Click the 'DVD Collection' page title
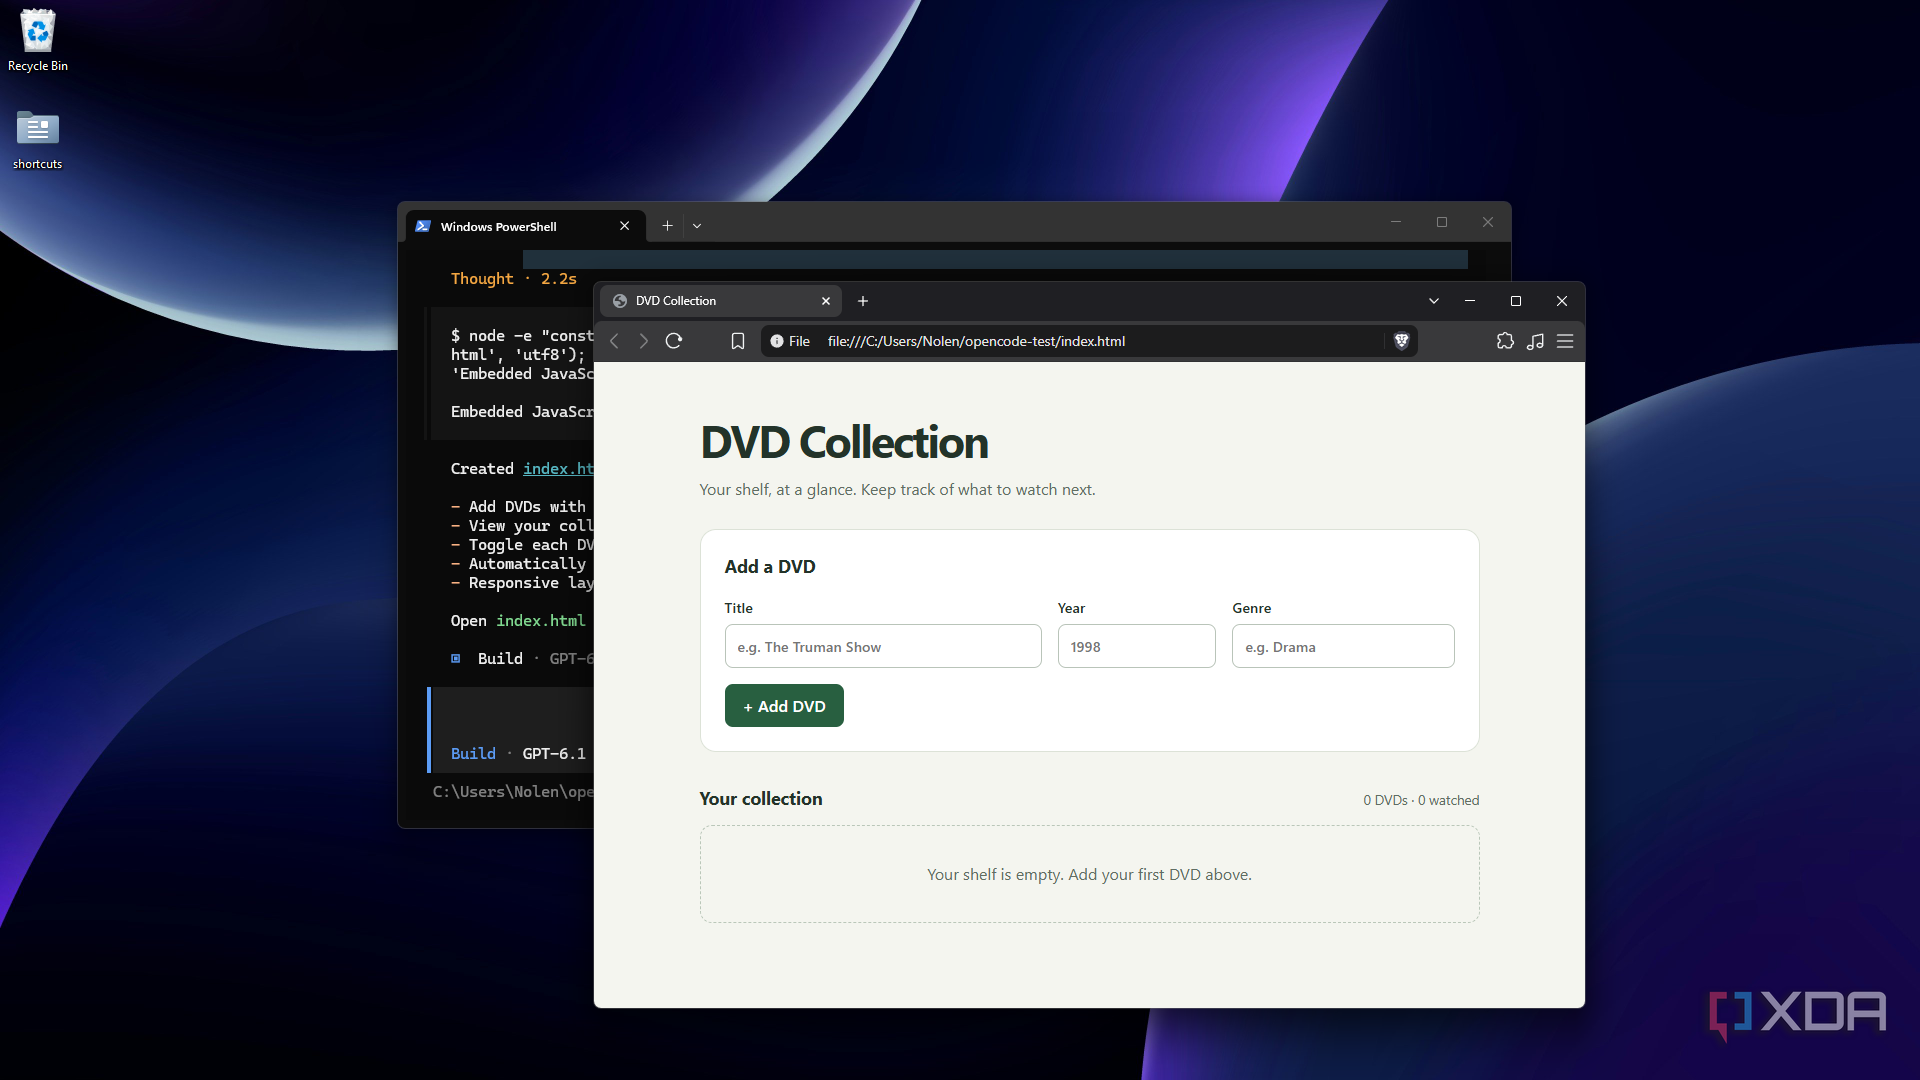 [x=844, y=442]
